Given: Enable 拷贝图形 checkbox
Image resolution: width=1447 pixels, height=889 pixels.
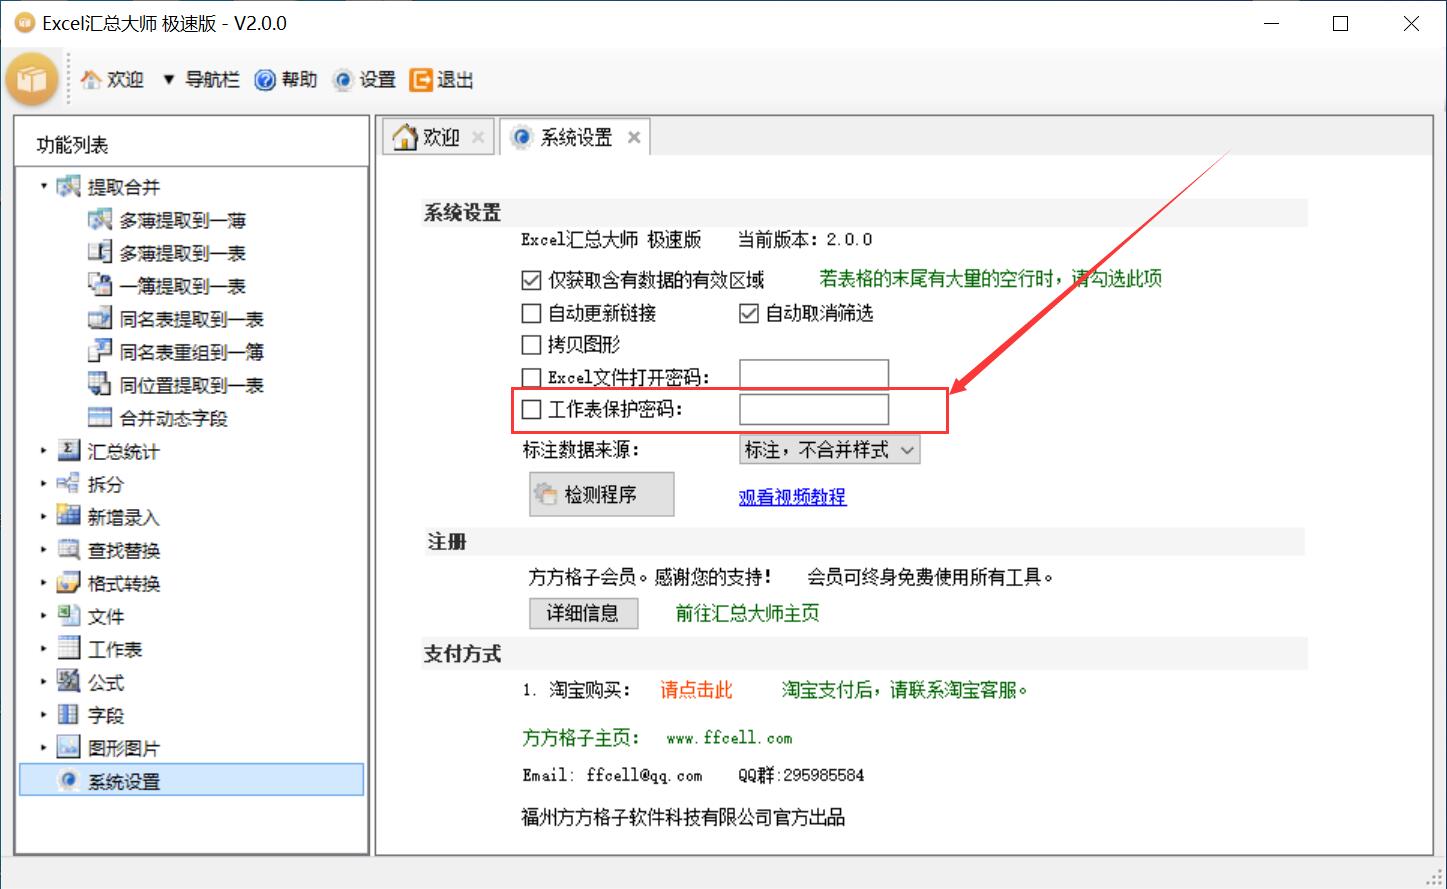Looking at the screenshot, I should [x=532, y=345].
